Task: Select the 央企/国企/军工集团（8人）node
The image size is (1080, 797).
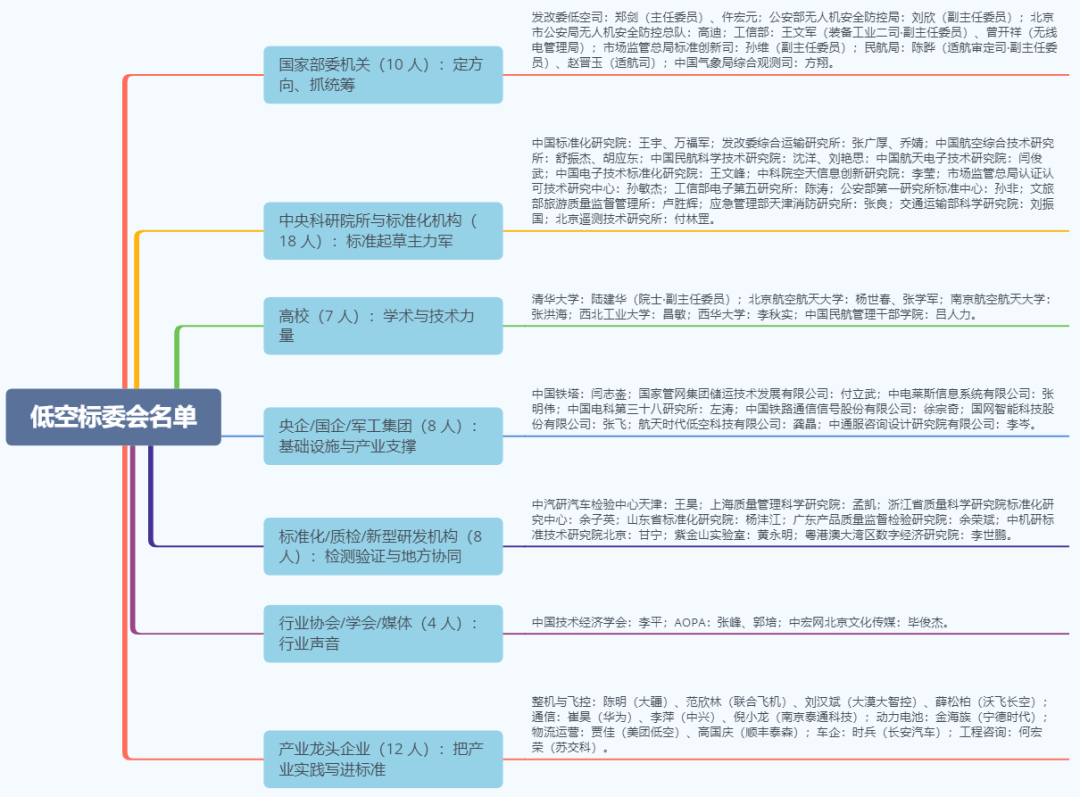Action: 383,436
